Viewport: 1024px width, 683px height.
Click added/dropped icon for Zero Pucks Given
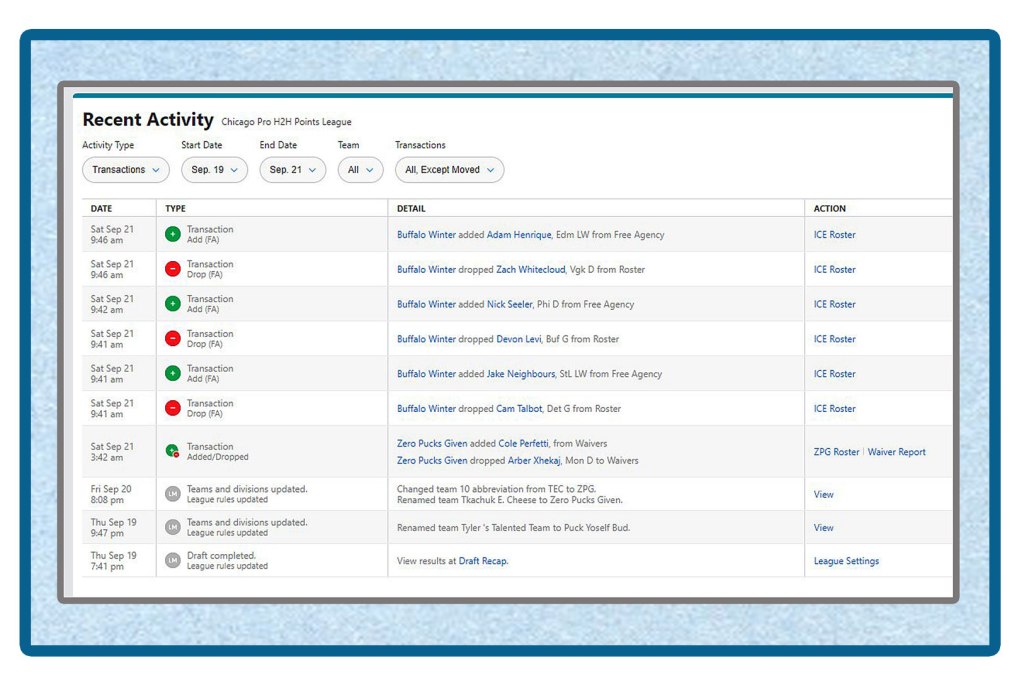(172, 452)
